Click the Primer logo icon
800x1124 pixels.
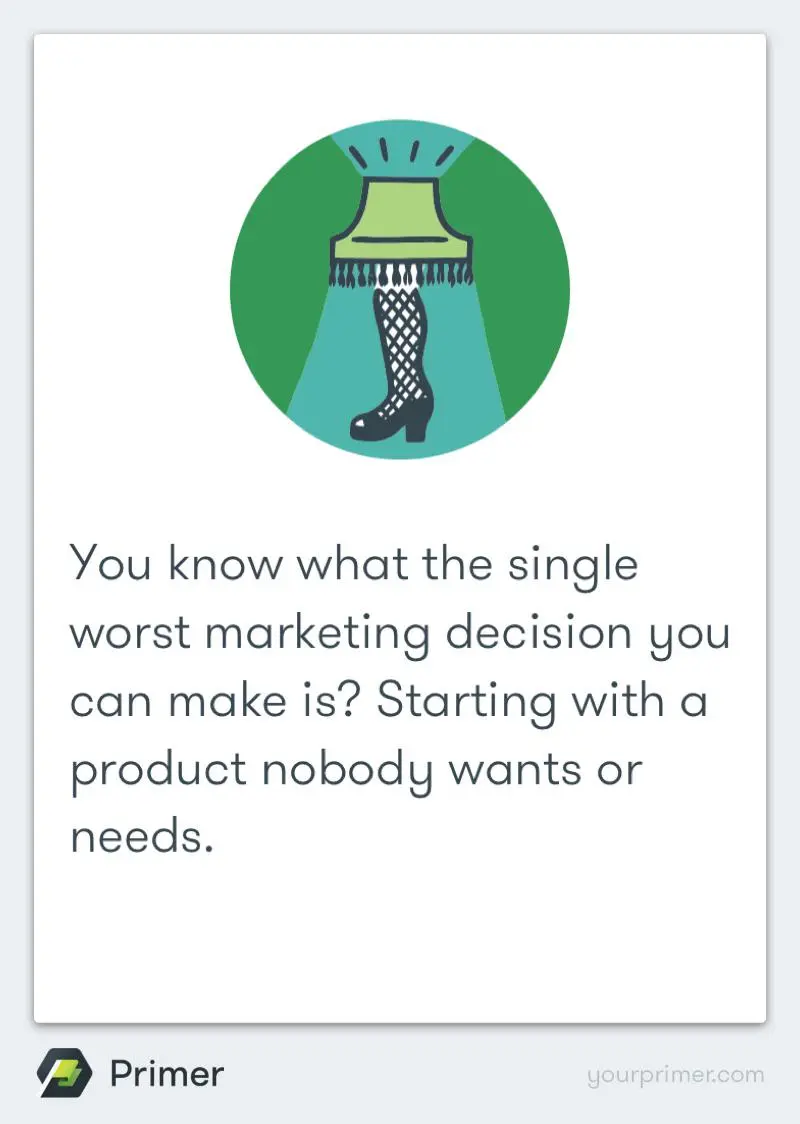tap(65, 1074)
